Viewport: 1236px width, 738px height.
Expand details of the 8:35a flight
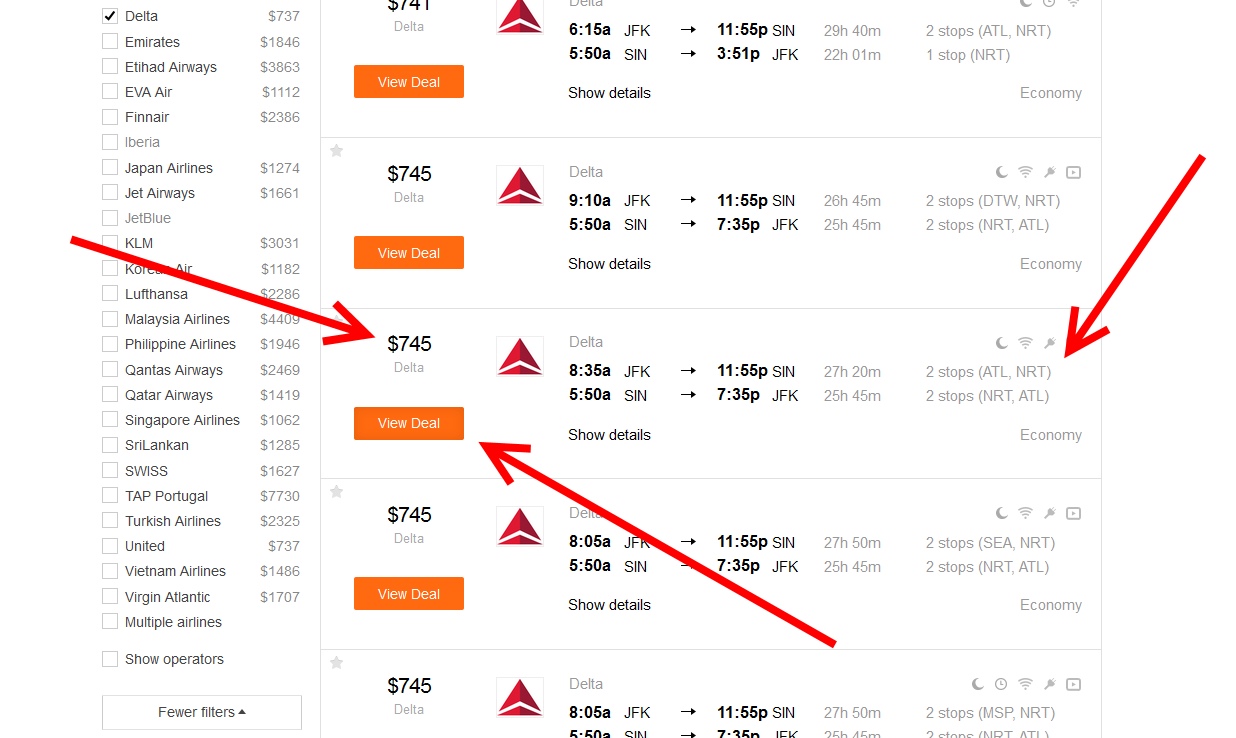pos(609,435)
